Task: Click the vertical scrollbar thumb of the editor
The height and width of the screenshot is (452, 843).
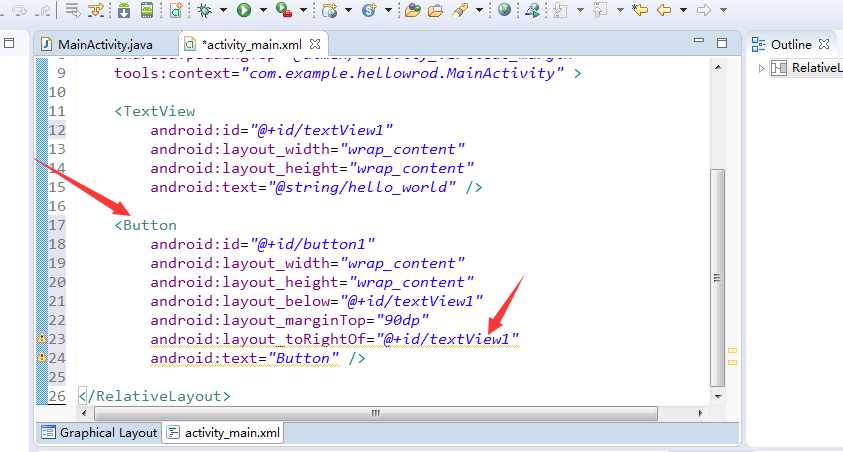Action: click(717, 278)
